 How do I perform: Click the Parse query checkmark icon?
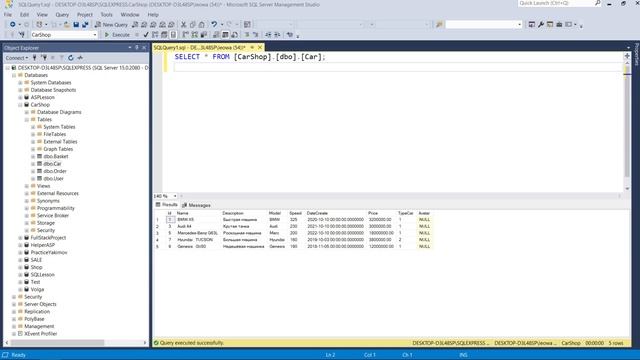click(146, 35)
